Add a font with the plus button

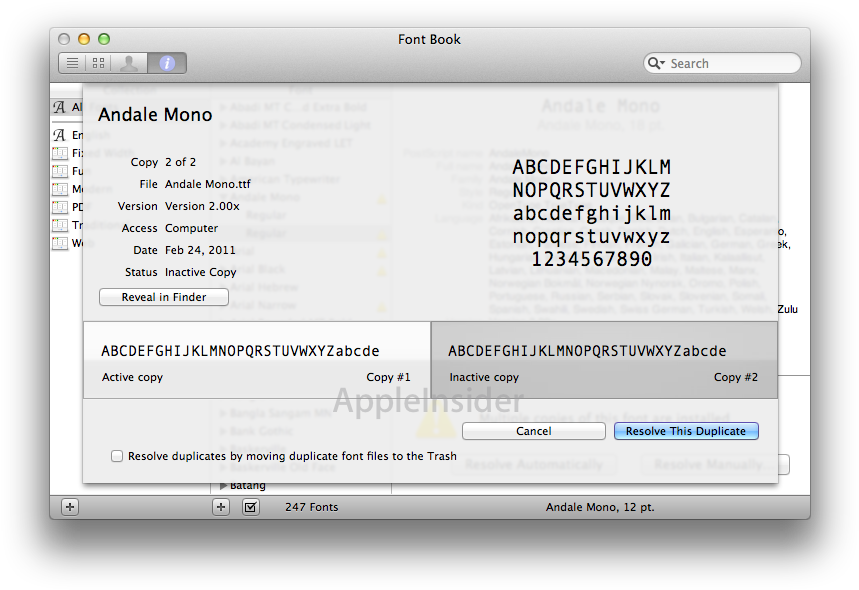(x=221, y=507)
